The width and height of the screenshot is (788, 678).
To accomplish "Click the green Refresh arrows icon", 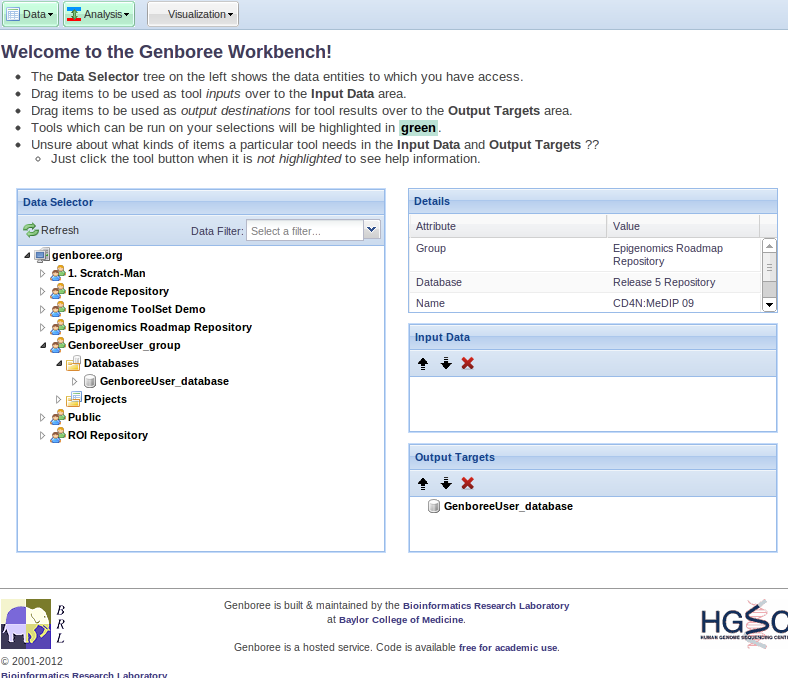I will [31, 230].
